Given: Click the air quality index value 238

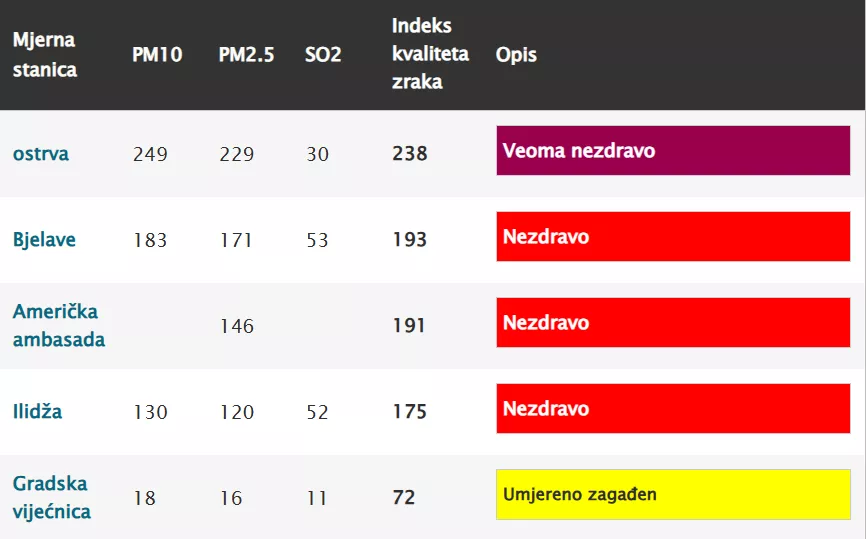Looking at the screenshot, I should point(410,154).
